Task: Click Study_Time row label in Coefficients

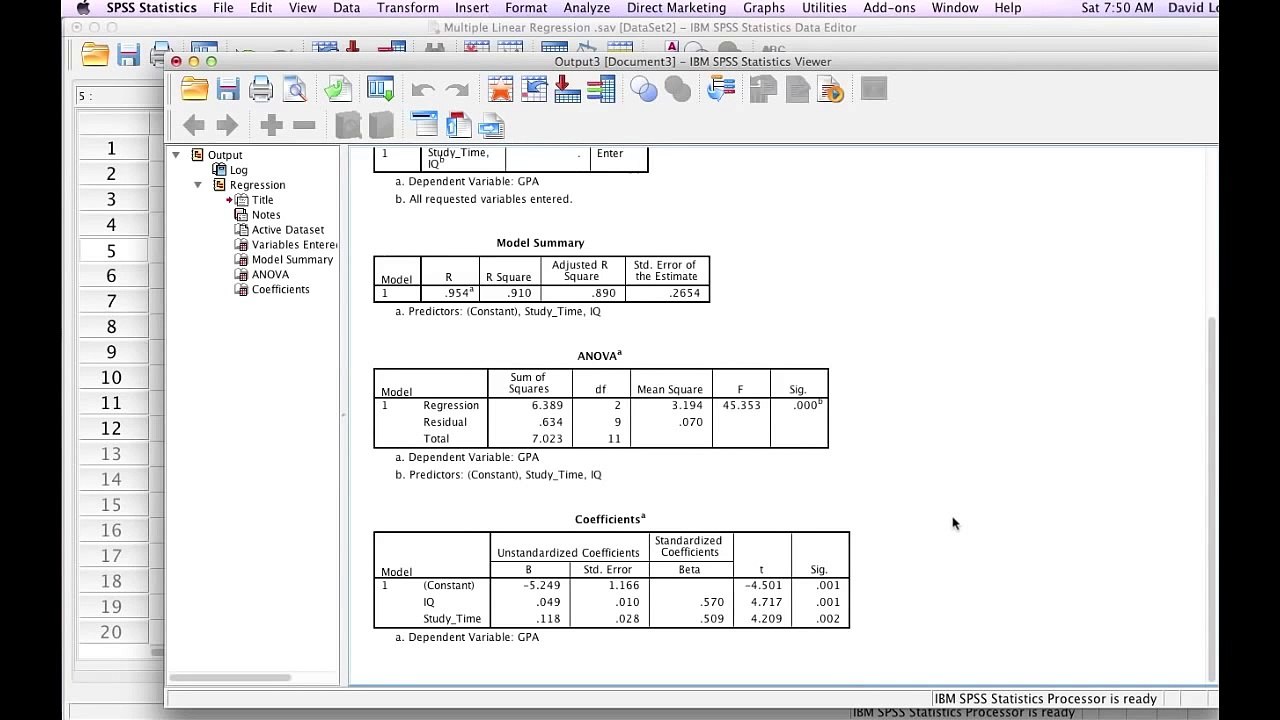Action: pyautogui.click(x=452, y=619)
